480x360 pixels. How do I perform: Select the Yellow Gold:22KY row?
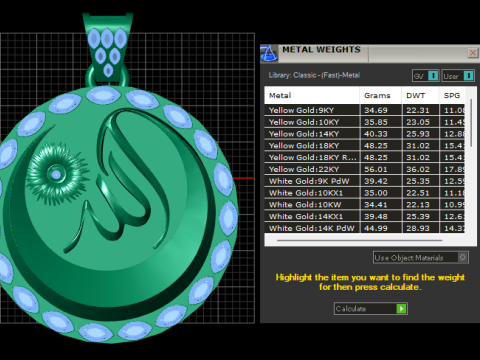point(365,169)
